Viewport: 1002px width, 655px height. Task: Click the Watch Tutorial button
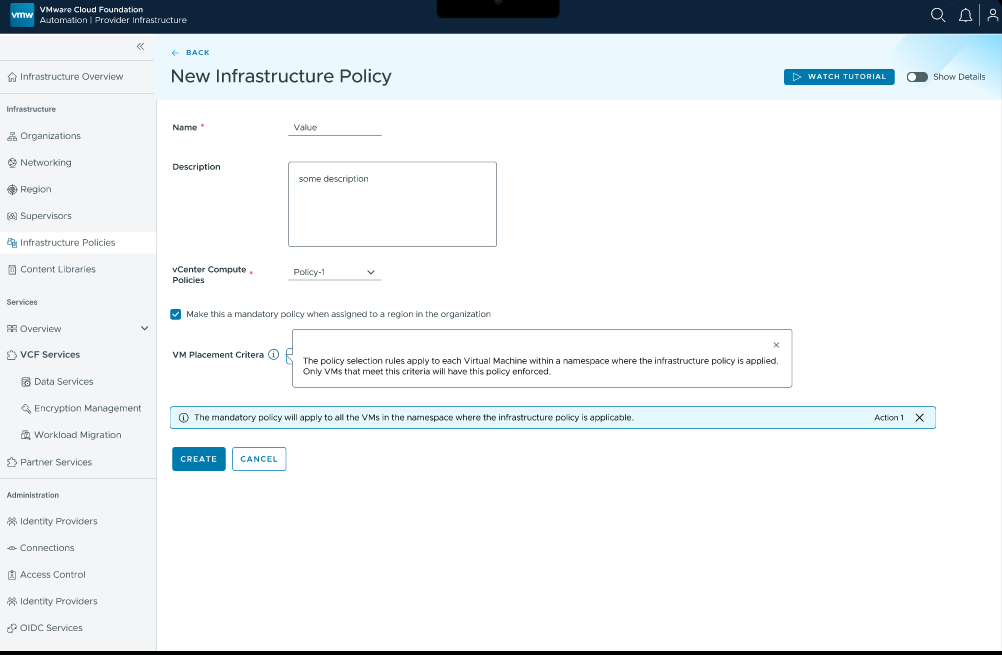839,77
